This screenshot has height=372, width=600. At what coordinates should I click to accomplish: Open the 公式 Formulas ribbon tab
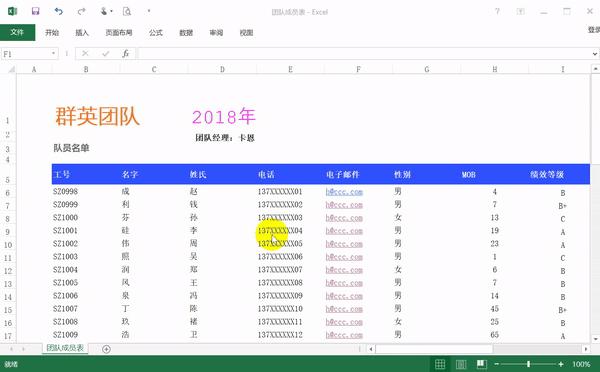(156, 33)
